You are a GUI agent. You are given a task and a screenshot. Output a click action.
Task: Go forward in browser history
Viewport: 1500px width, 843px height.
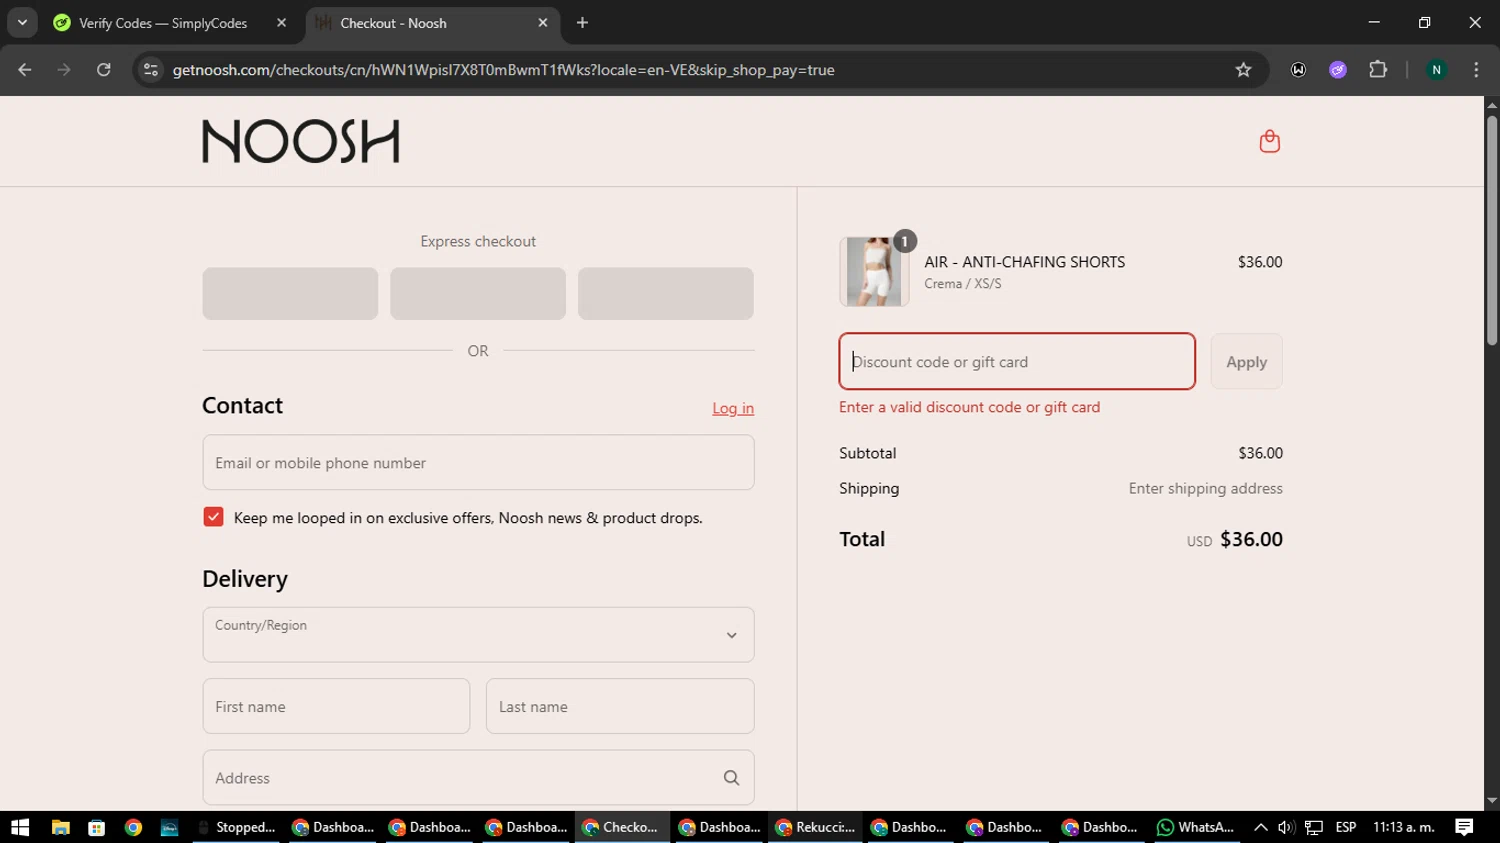point(64,70)
